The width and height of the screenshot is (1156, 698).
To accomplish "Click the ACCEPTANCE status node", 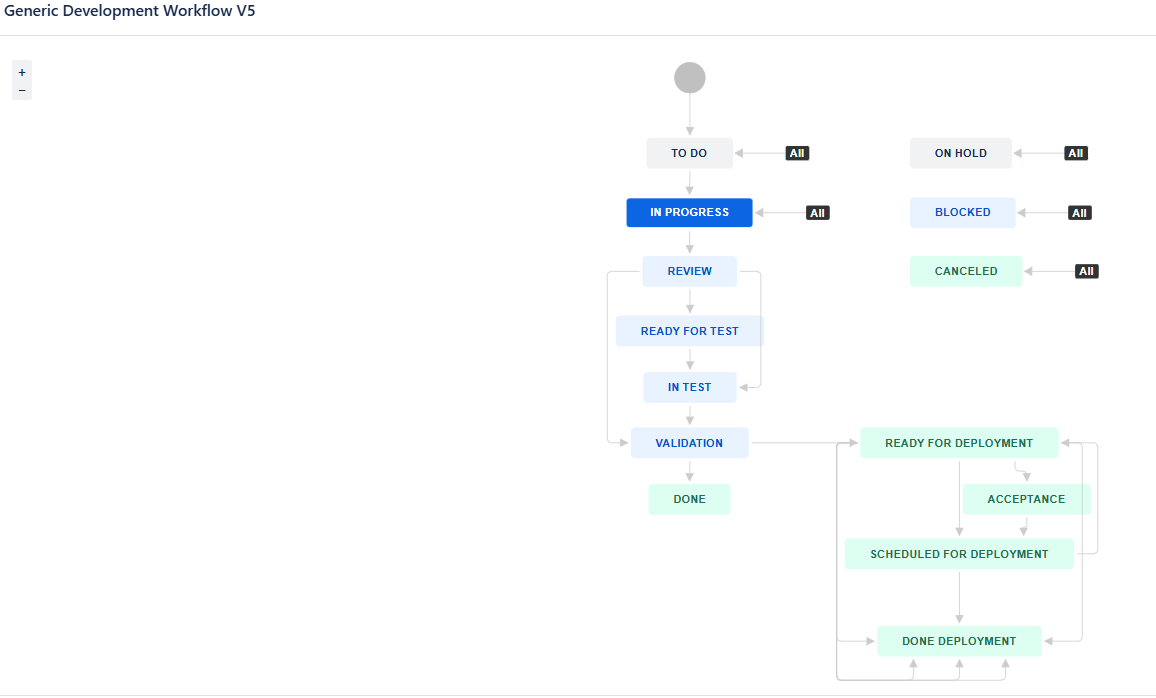I will click(1026, 499).
